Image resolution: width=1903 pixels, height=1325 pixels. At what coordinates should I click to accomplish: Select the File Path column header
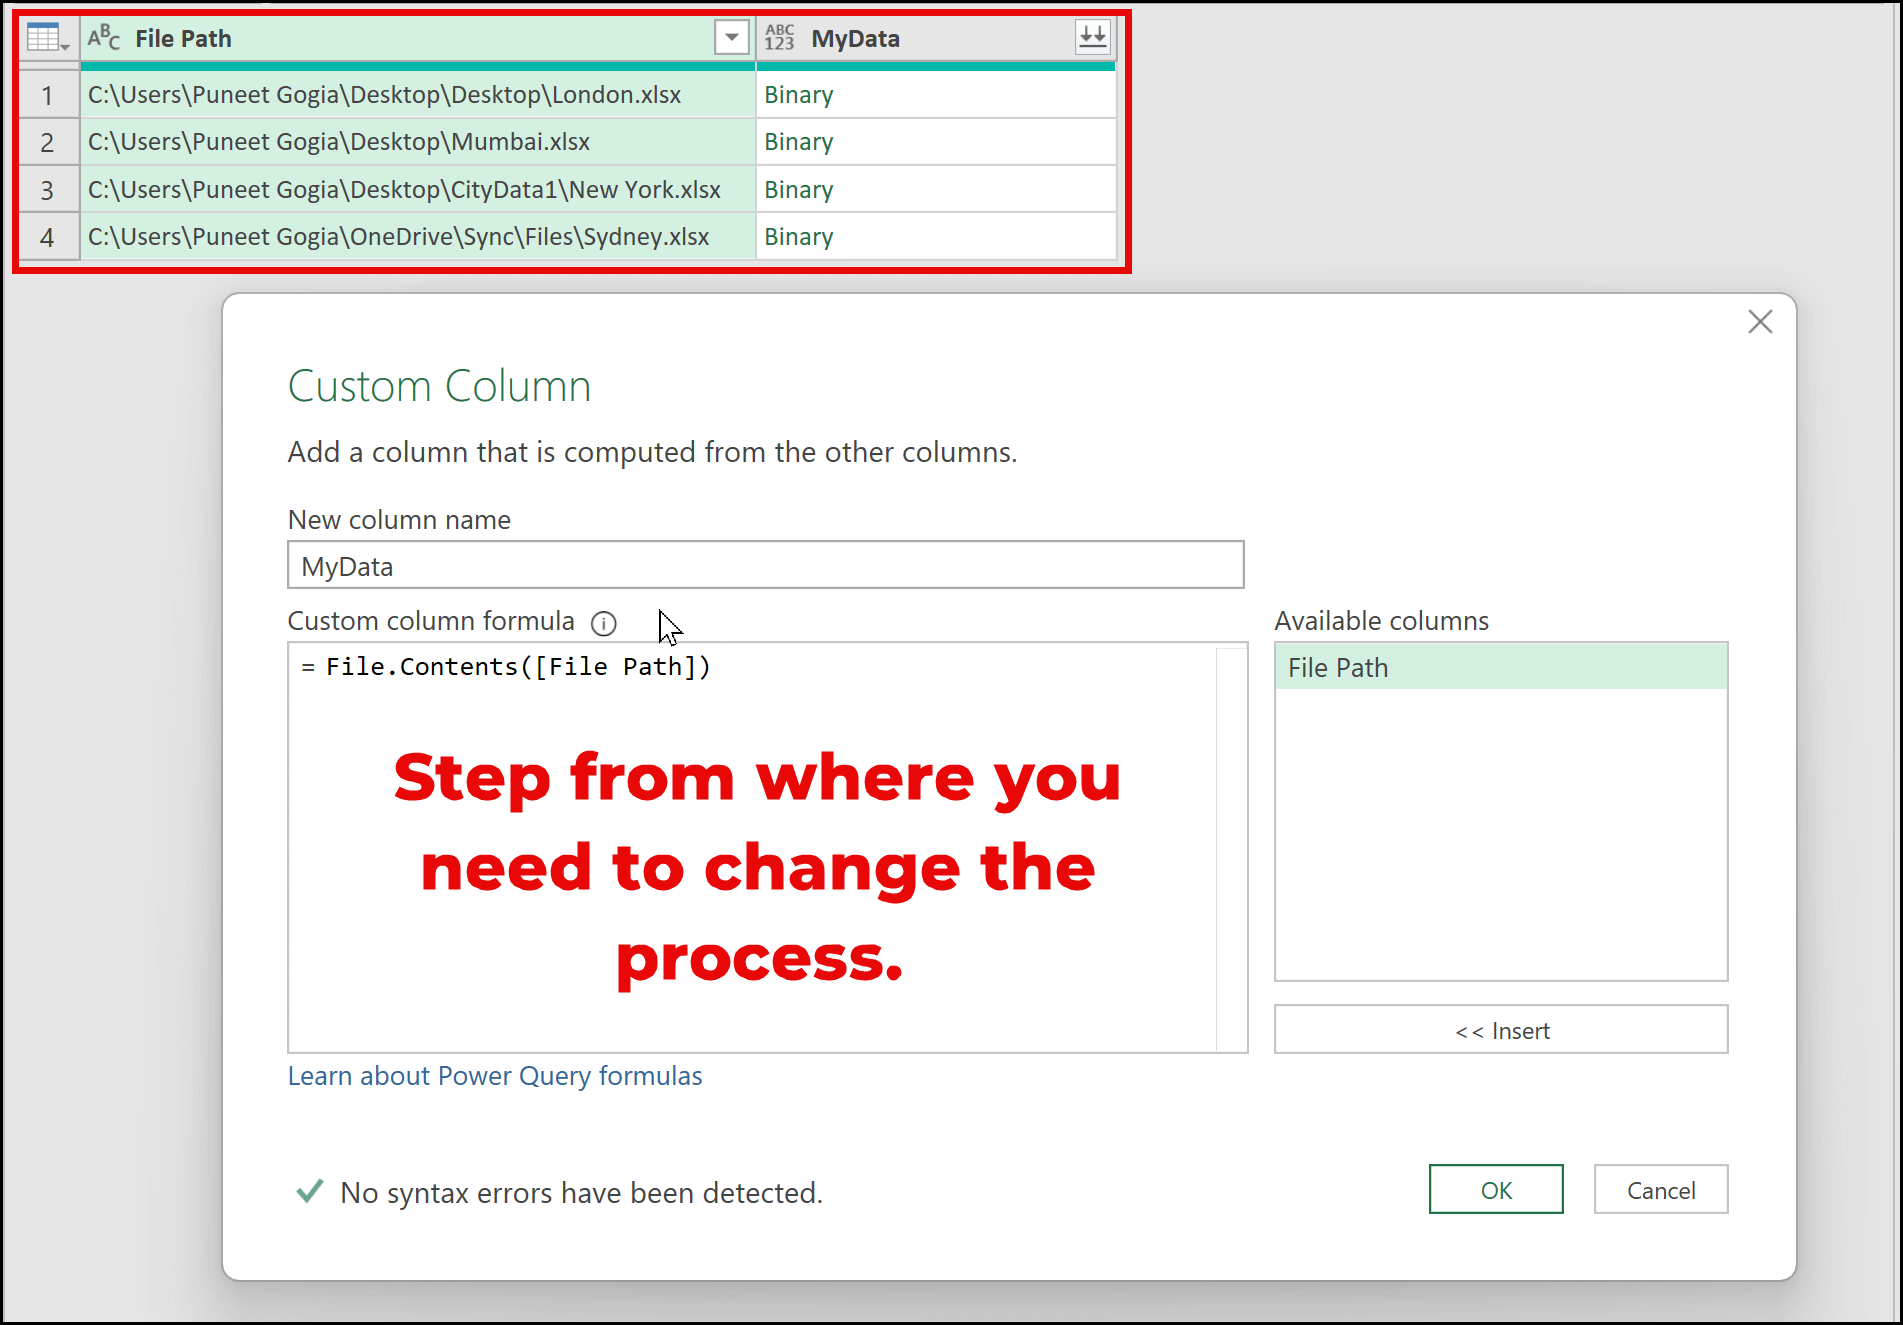coord(400,39)
